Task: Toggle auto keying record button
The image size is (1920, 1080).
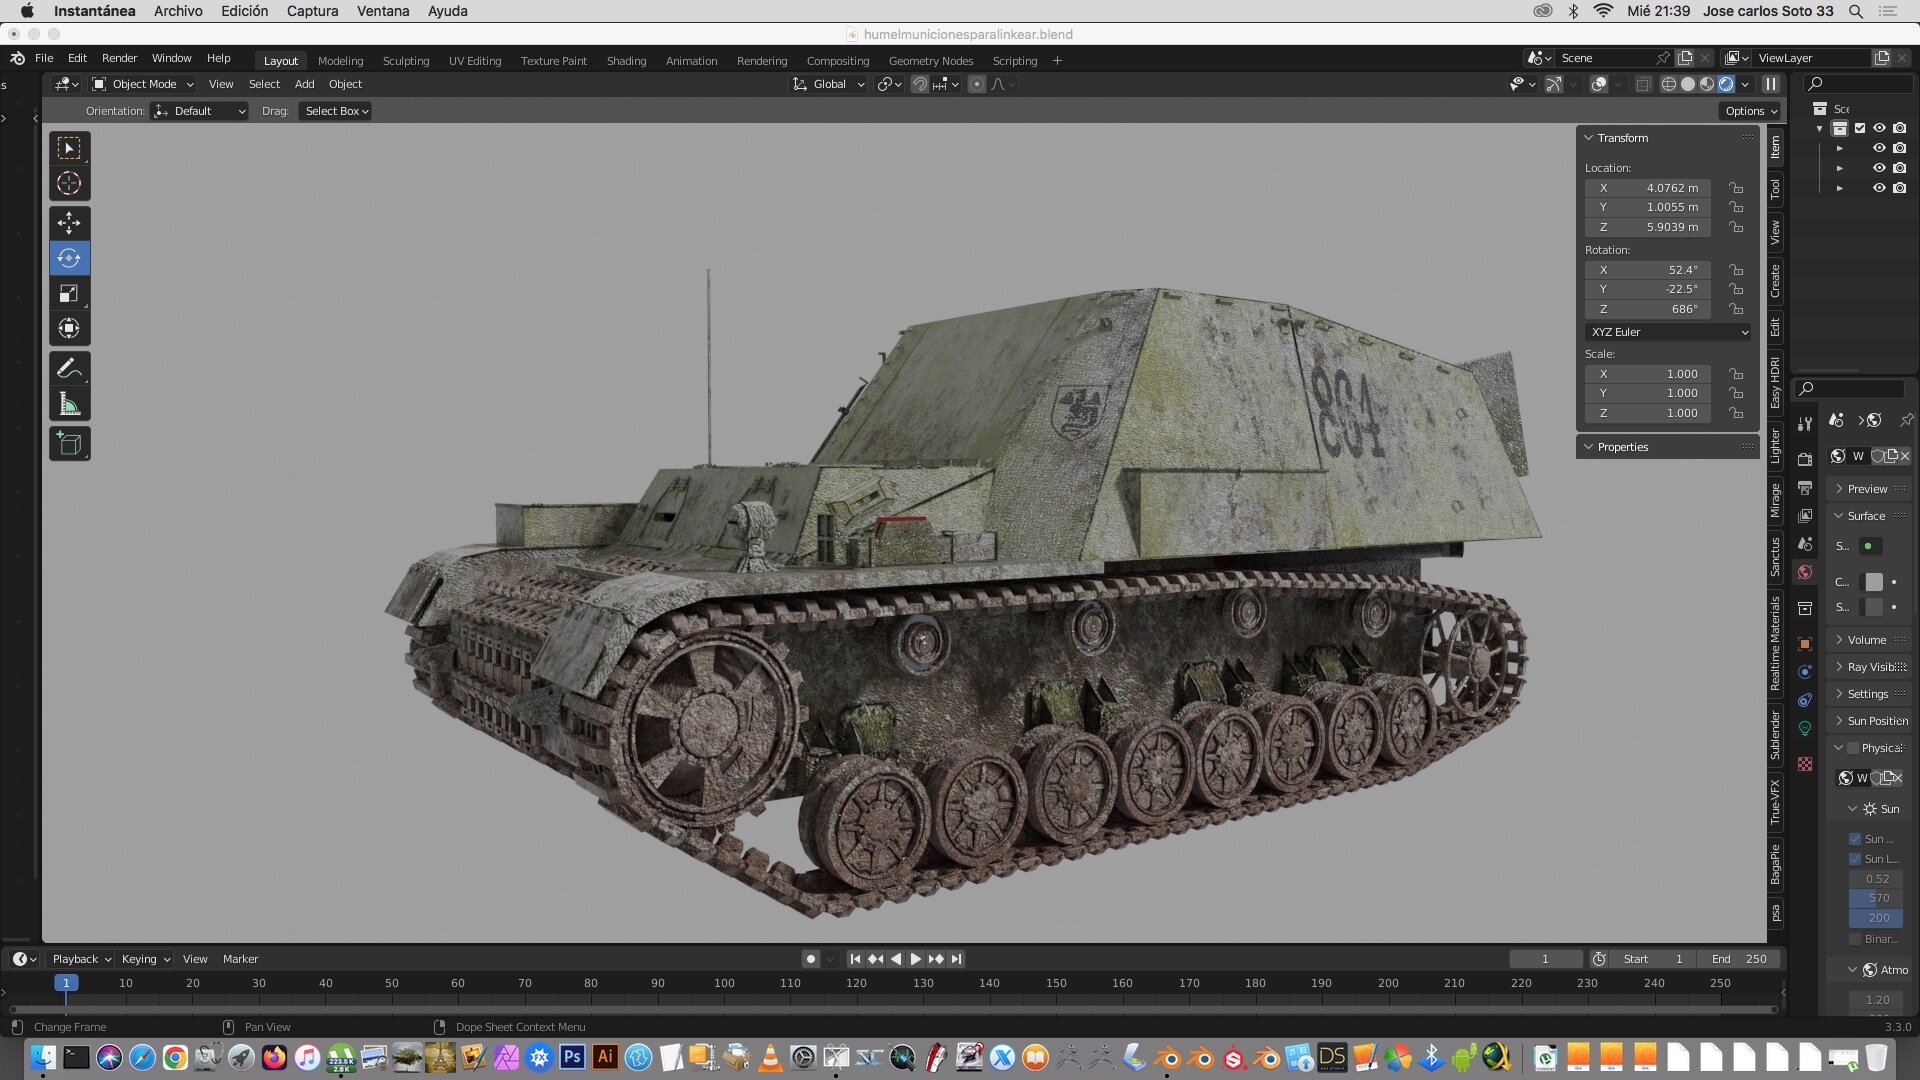Action: click(811, 959)
